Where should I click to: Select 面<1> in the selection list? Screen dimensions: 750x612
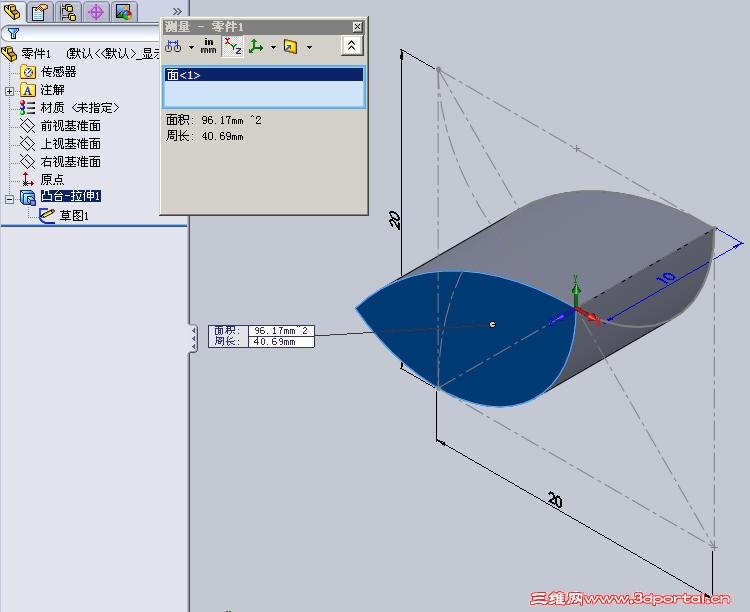pyautogui.click(x=264, y=75)
